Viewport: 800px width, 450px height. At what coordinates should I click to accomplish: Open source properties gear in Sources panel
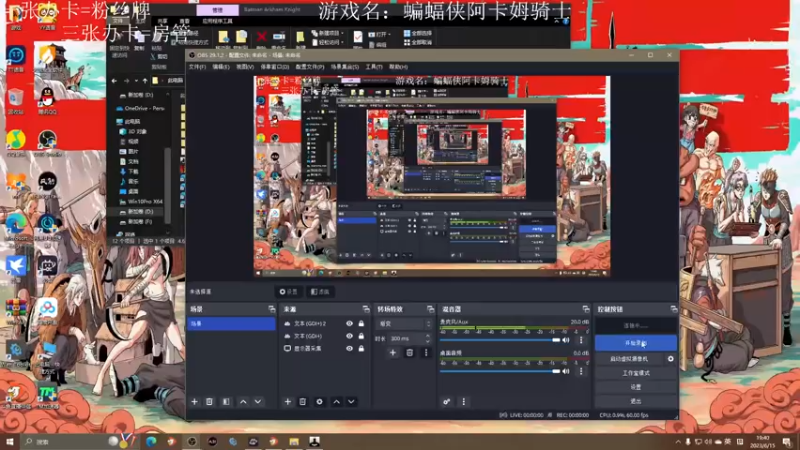[319, 402]
